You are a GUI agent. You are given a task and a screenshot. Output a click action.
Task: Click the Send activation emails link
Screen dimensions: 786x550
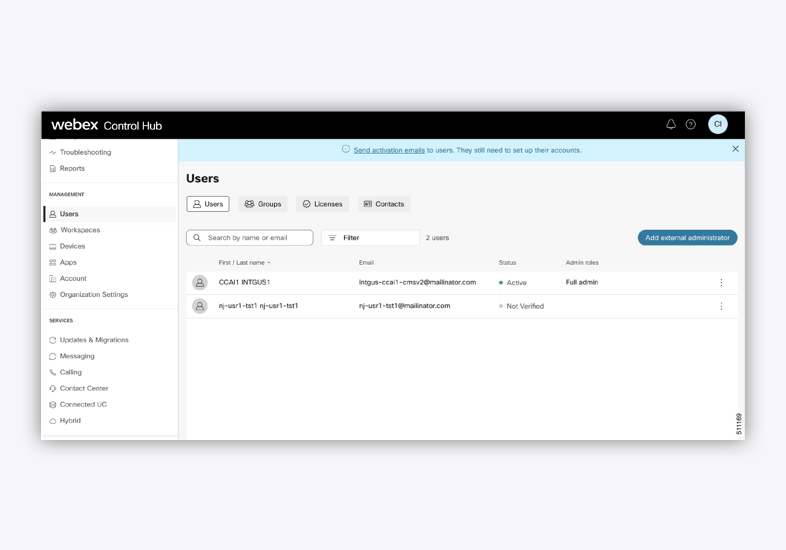[x=389, y=150]
